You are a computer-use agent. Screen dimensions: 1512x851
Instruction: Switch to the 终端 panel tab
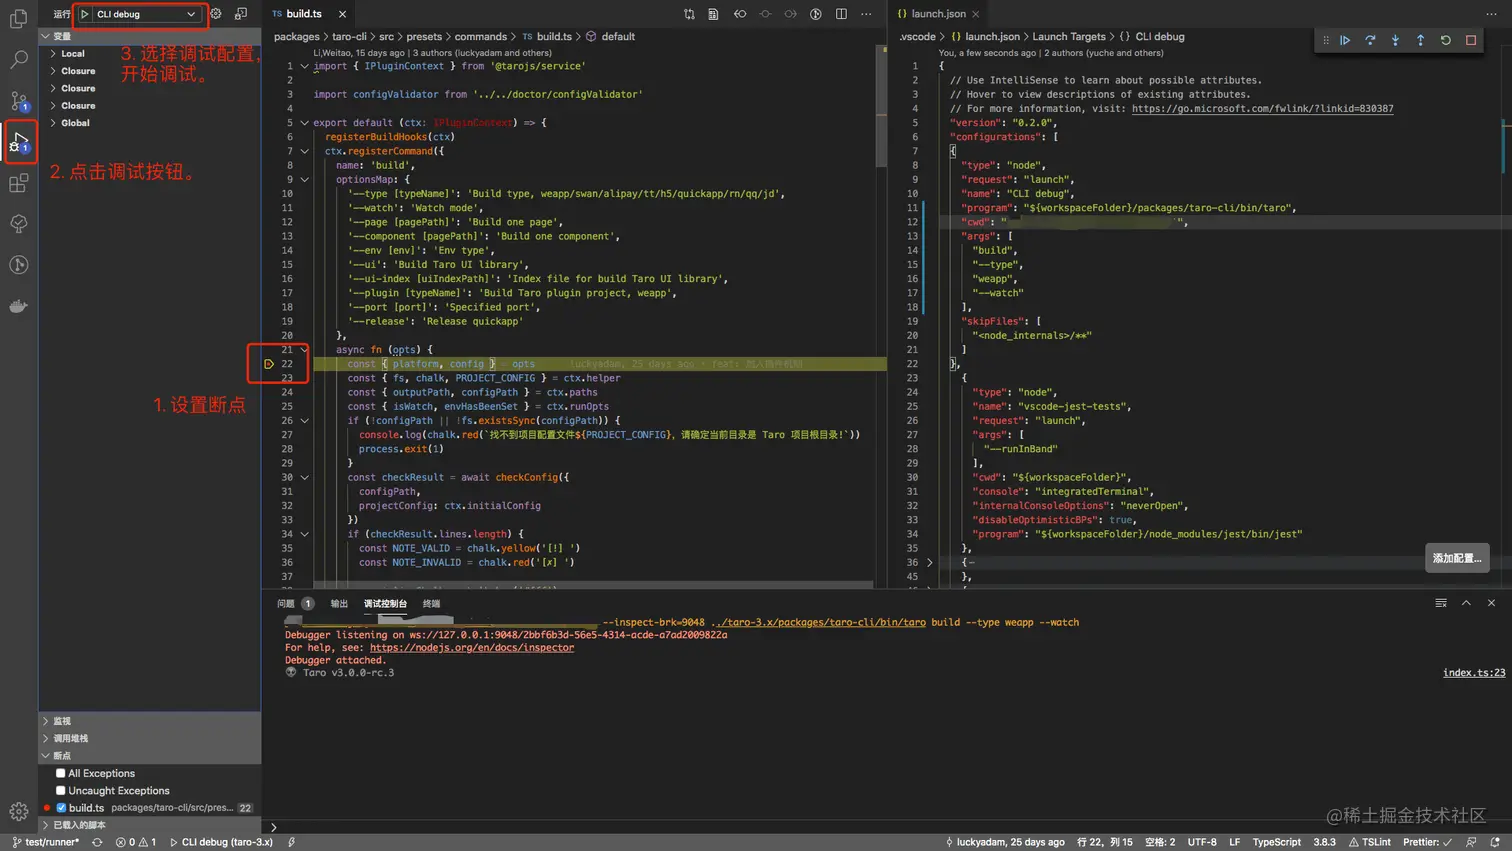coord(431,603)
